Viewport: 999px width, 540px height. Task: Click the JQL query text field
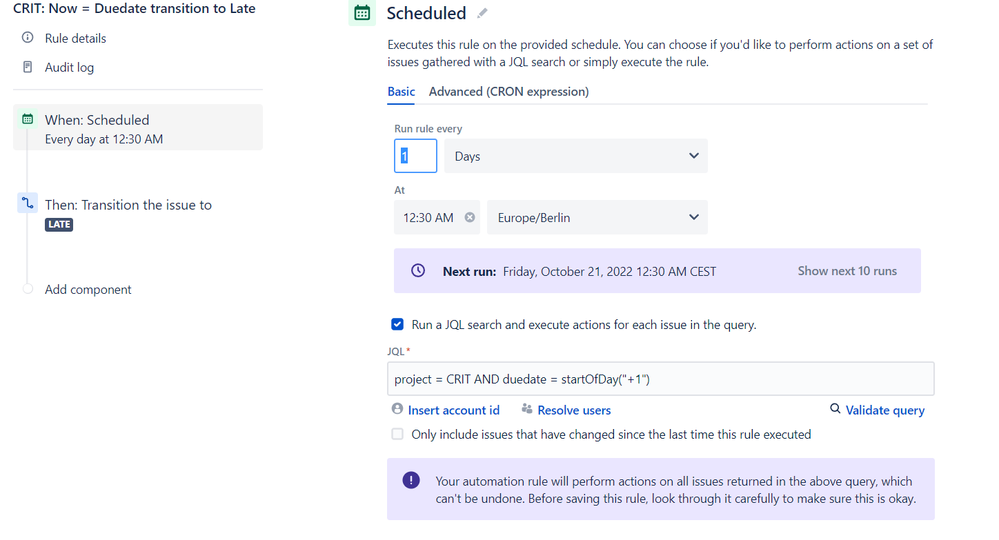point(661,379)
